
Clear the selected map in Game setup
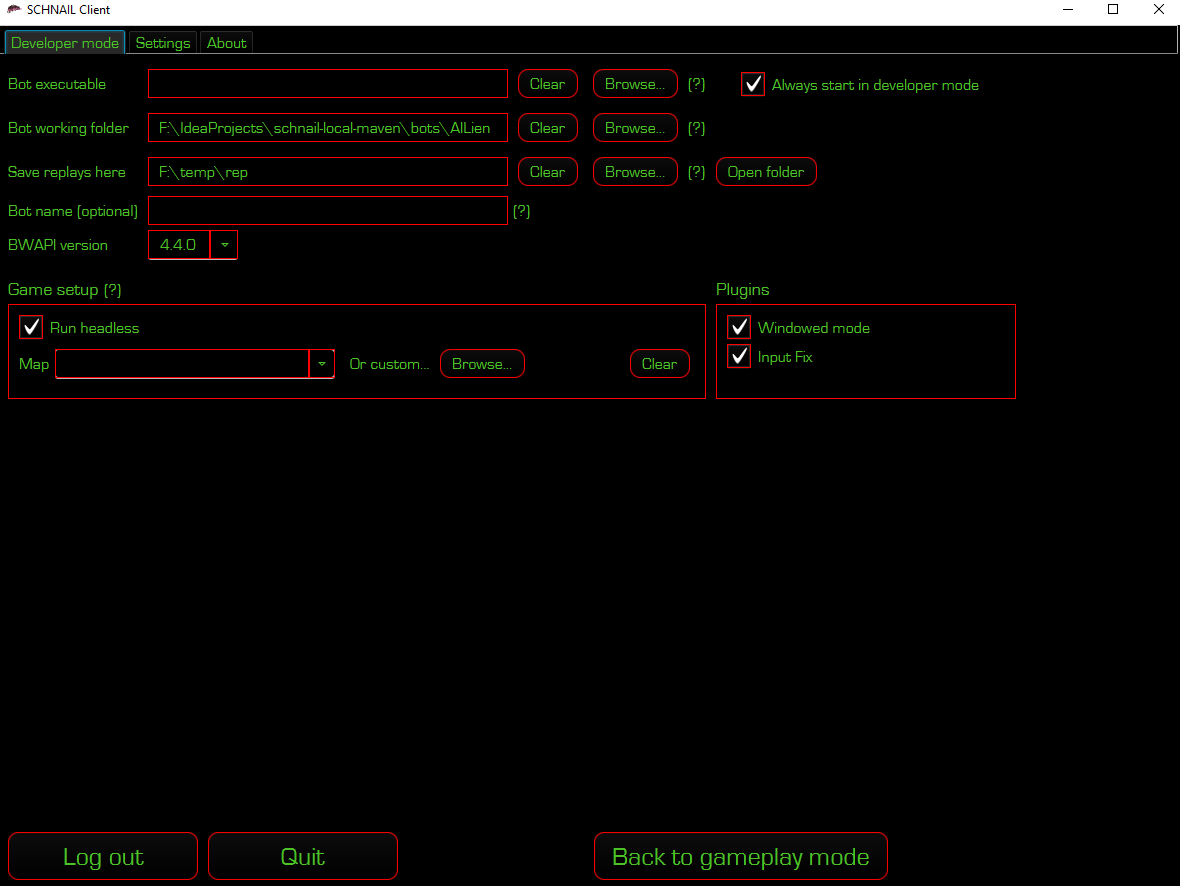tap(659, 363)
